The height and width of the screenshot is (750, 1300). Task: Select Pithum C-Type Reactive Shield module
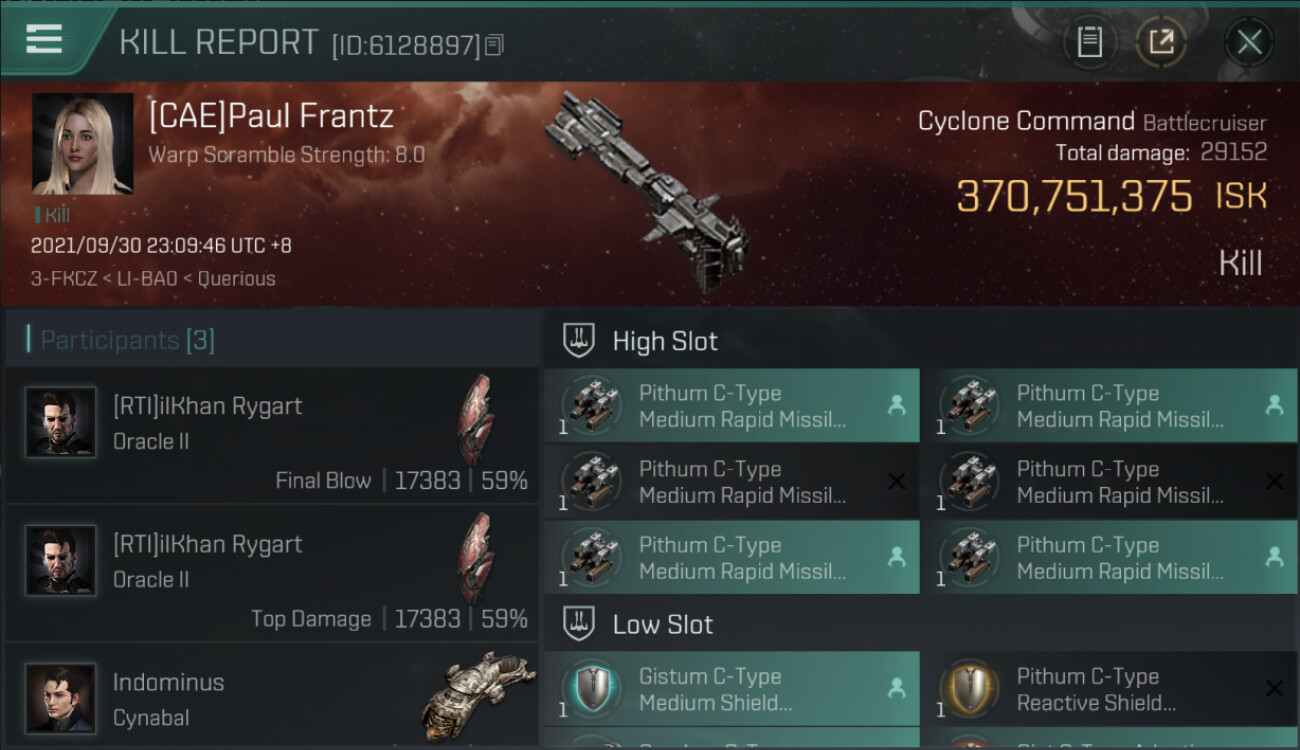[x=1108, y=689]
